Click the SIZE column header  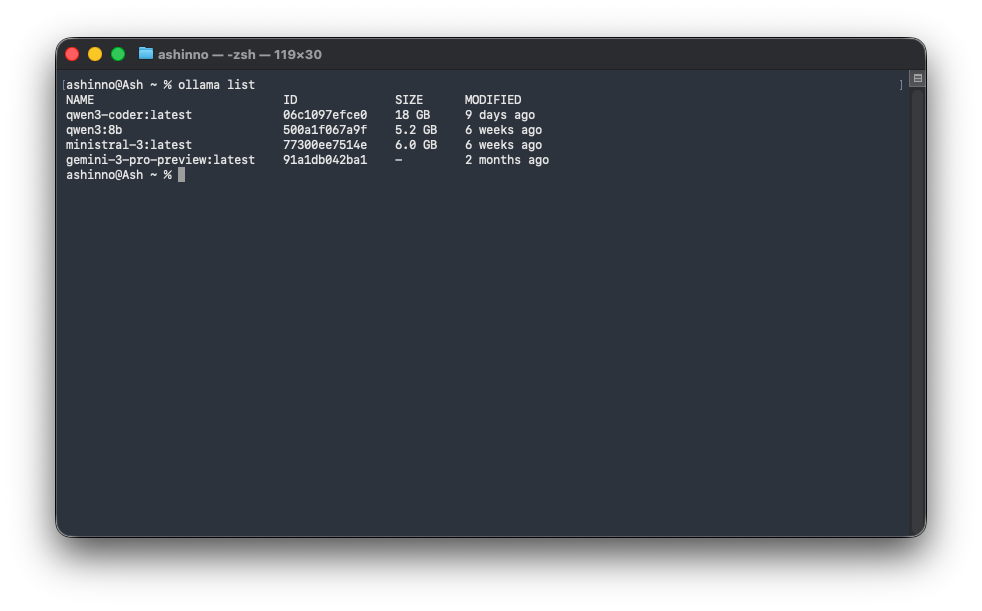coord(409,100)
